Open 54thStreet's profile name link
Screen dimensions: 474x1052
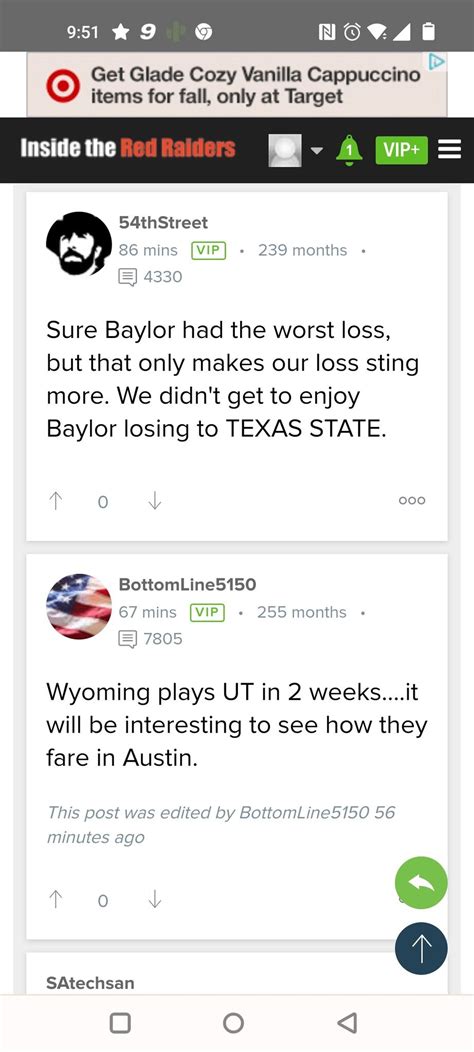[163, 222]
